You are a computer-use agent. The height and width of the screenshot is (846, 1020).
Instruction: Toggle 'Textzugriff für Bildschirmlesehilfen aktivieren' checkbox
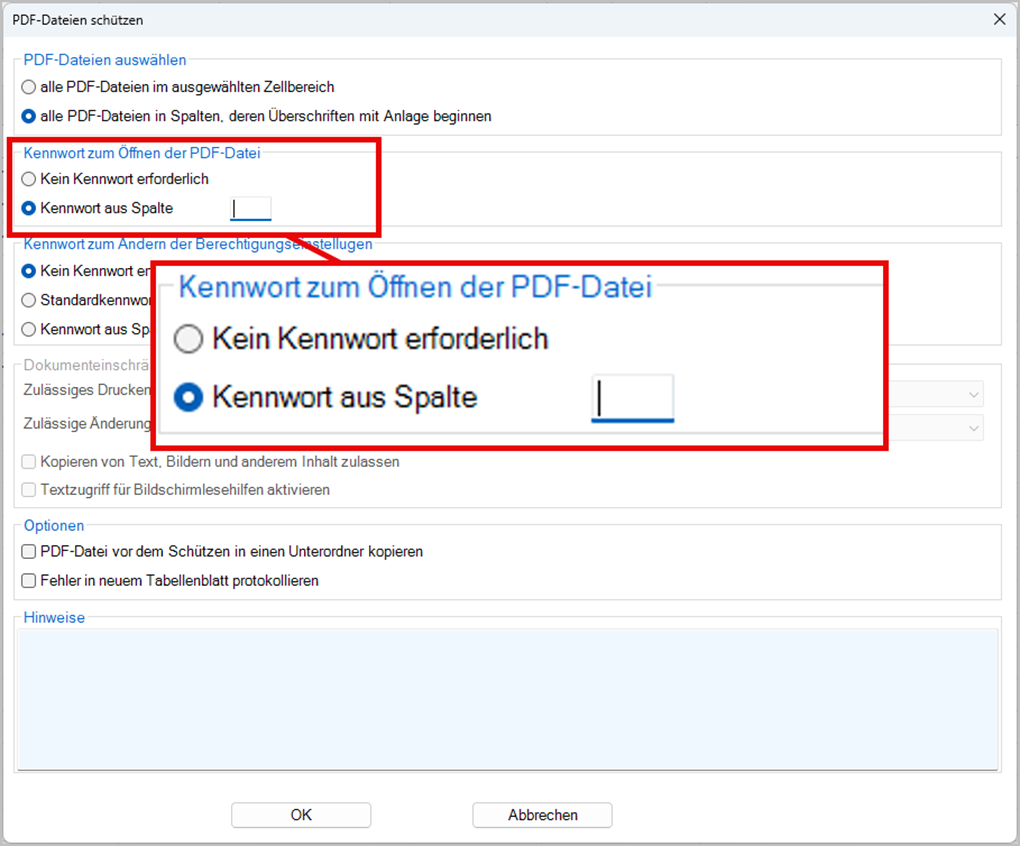[29, 490]
